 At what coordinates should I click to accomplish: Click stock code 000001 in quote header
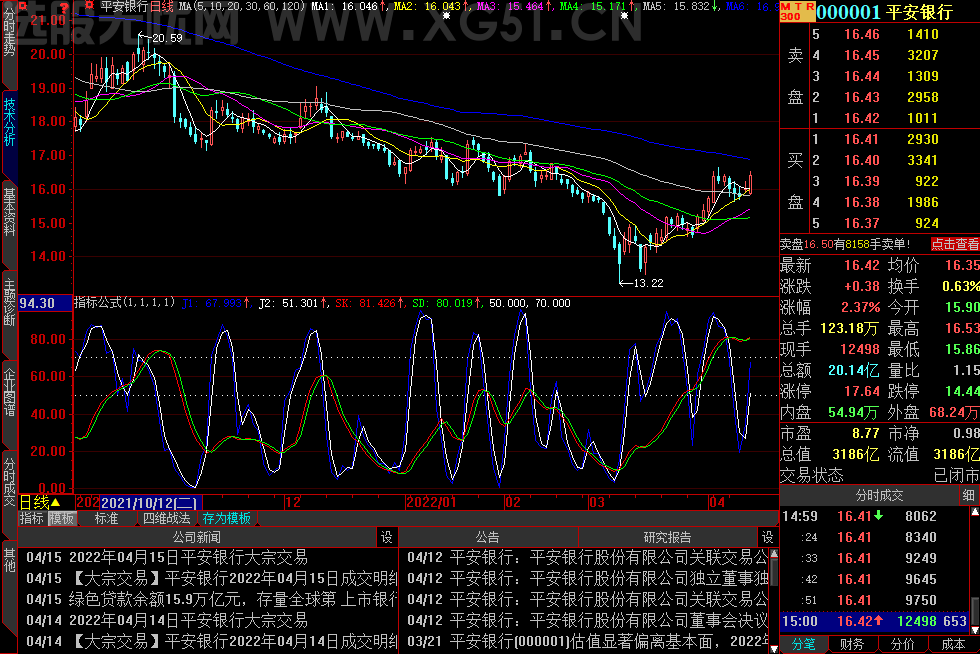(x=848, y=11)
